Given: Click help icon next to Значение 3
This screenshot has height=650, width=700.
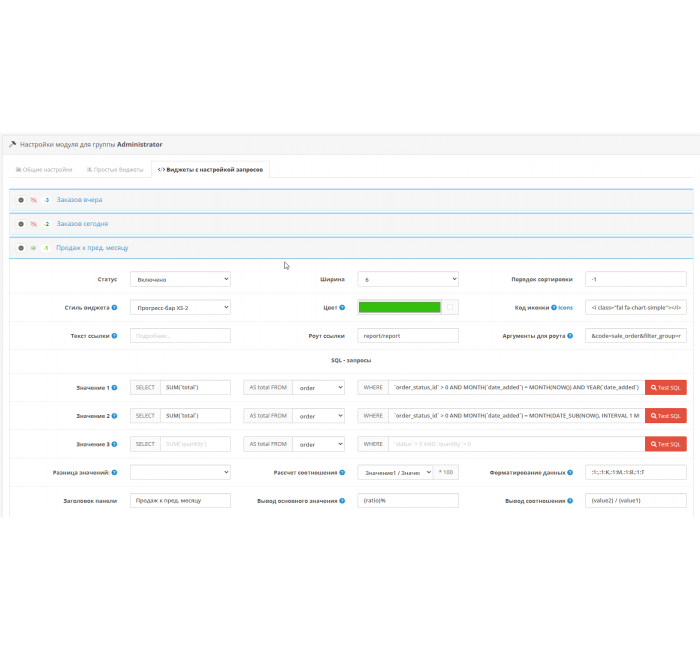Looking at the screenshot, I should [114, 444].
